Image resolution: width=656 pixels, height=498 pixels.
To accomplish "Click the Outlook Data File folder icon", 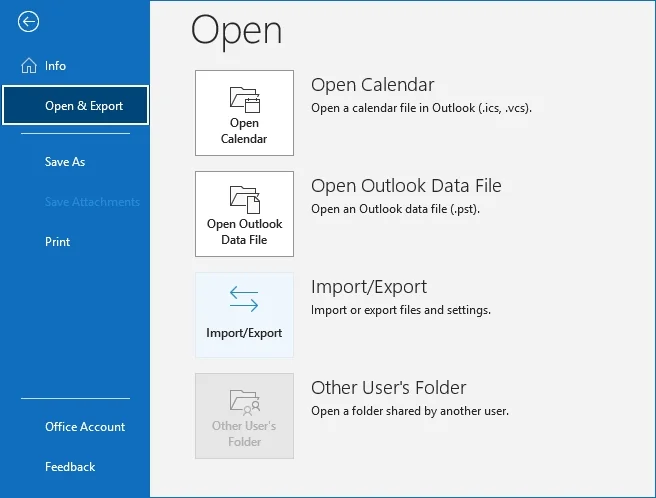I will (x=244, y=196).
